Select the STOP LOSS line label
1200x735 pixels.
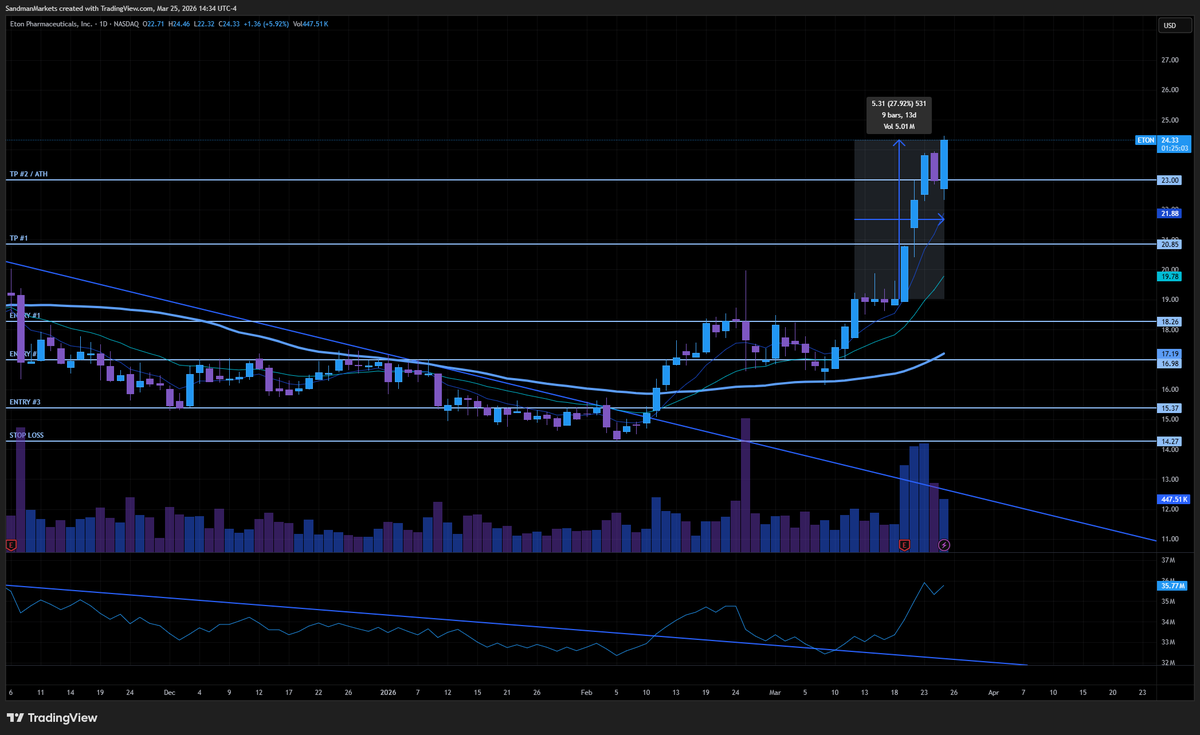point(26,435)
